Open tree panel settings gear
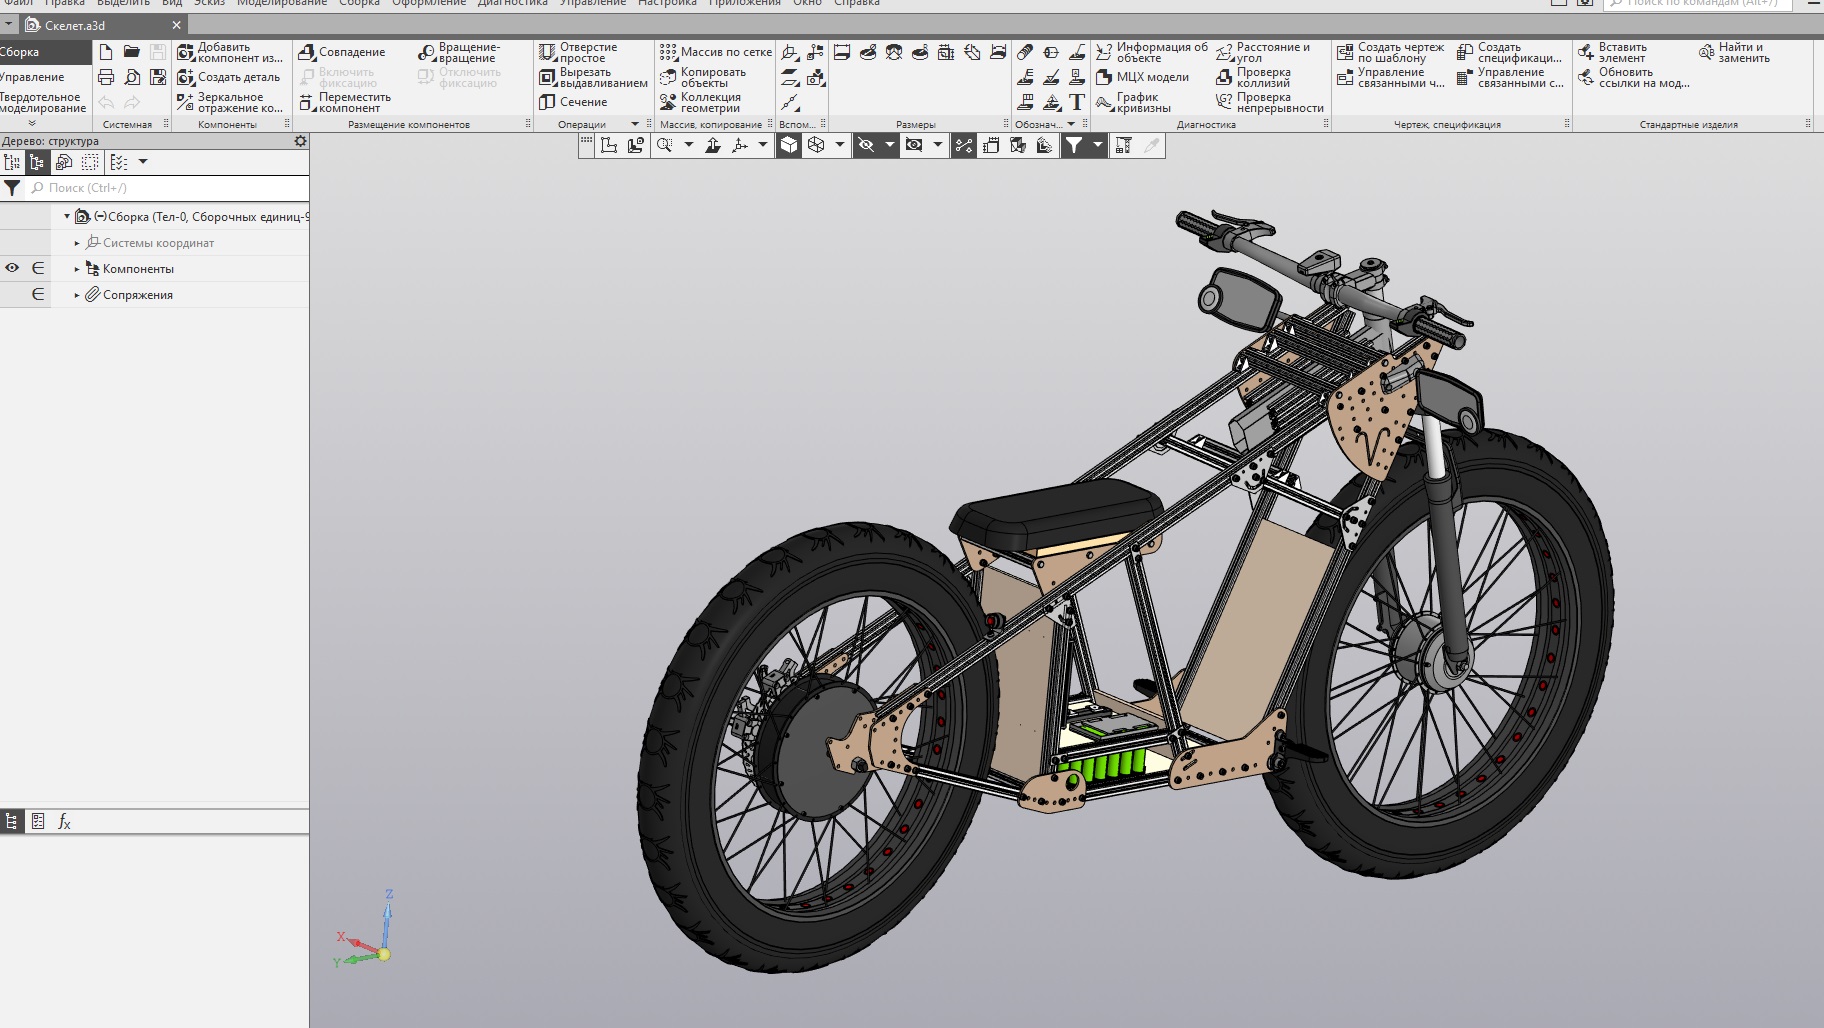This screenshot has width=1824, height=1028. 300,141
